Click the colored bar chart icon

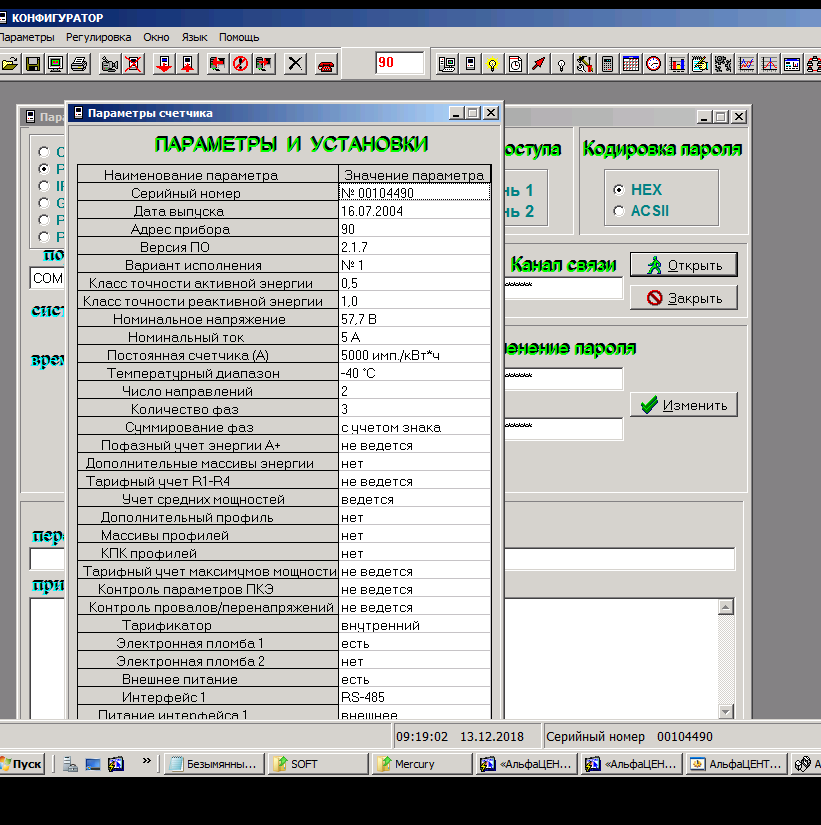pyautogui.click(x=677, y=64)
